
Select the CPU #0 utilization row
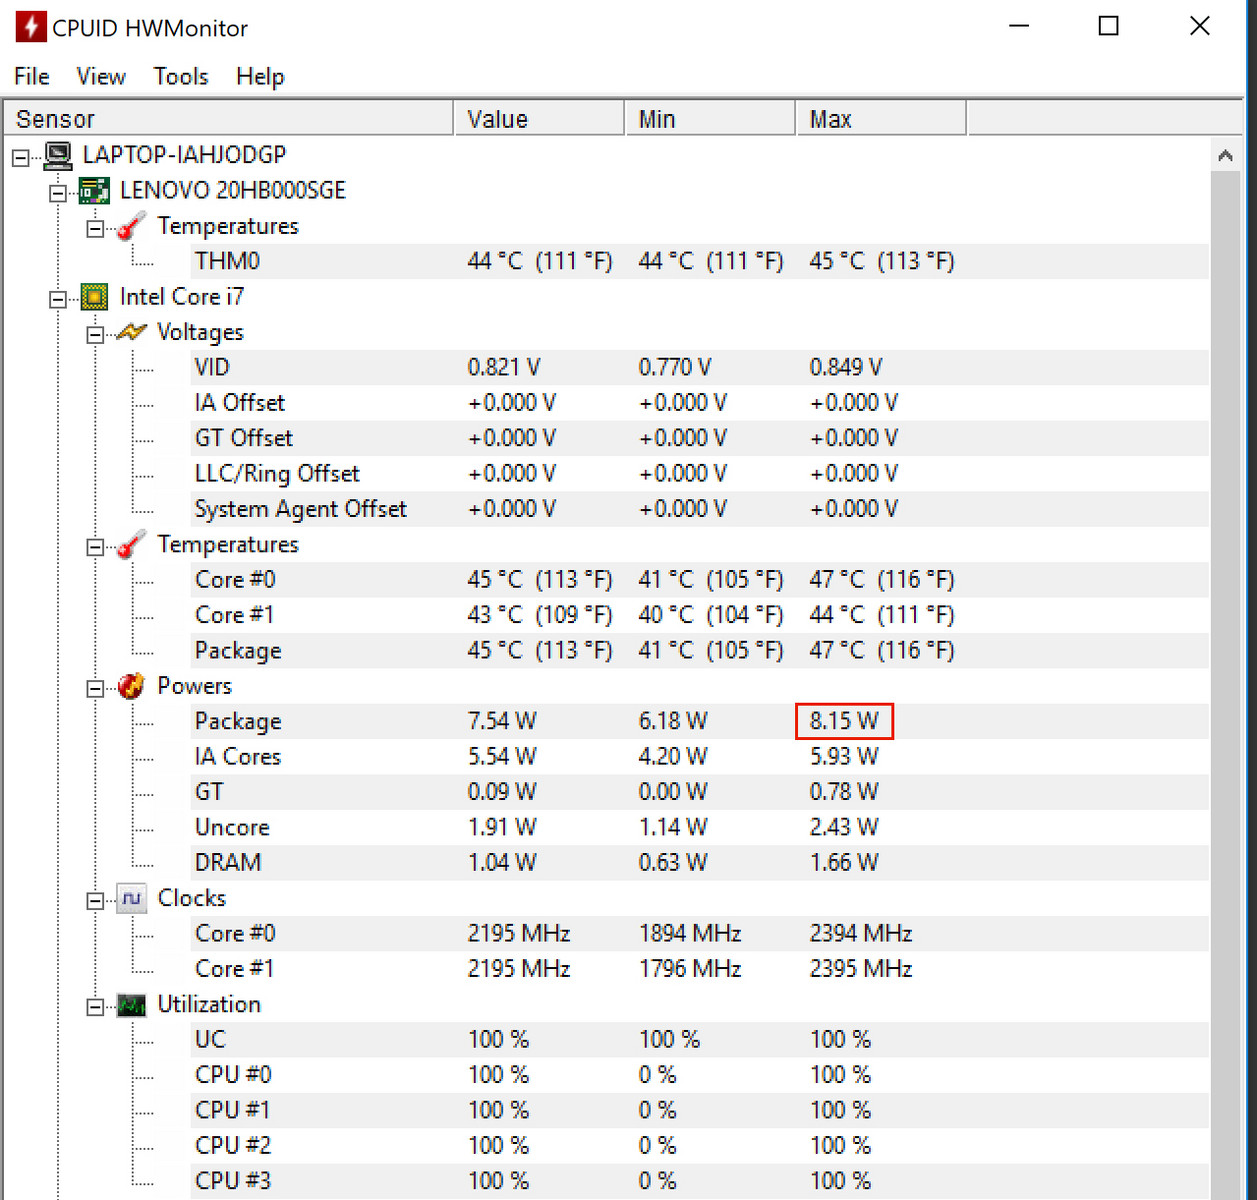point(700,1075)
